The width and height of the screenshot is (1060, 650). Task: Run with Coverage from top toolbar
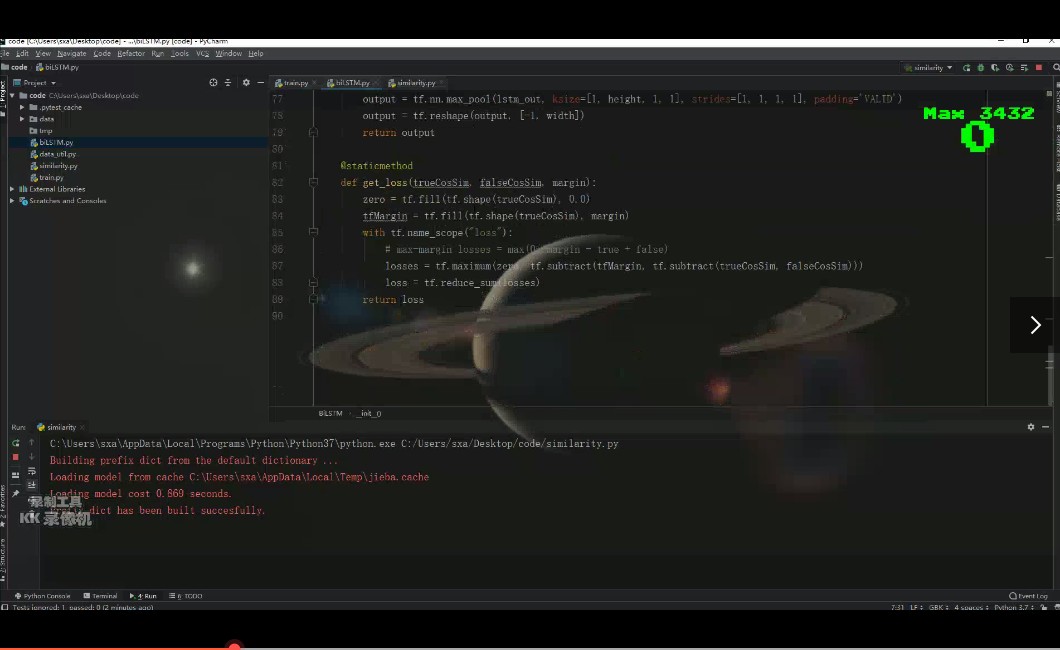click(995, 68)
